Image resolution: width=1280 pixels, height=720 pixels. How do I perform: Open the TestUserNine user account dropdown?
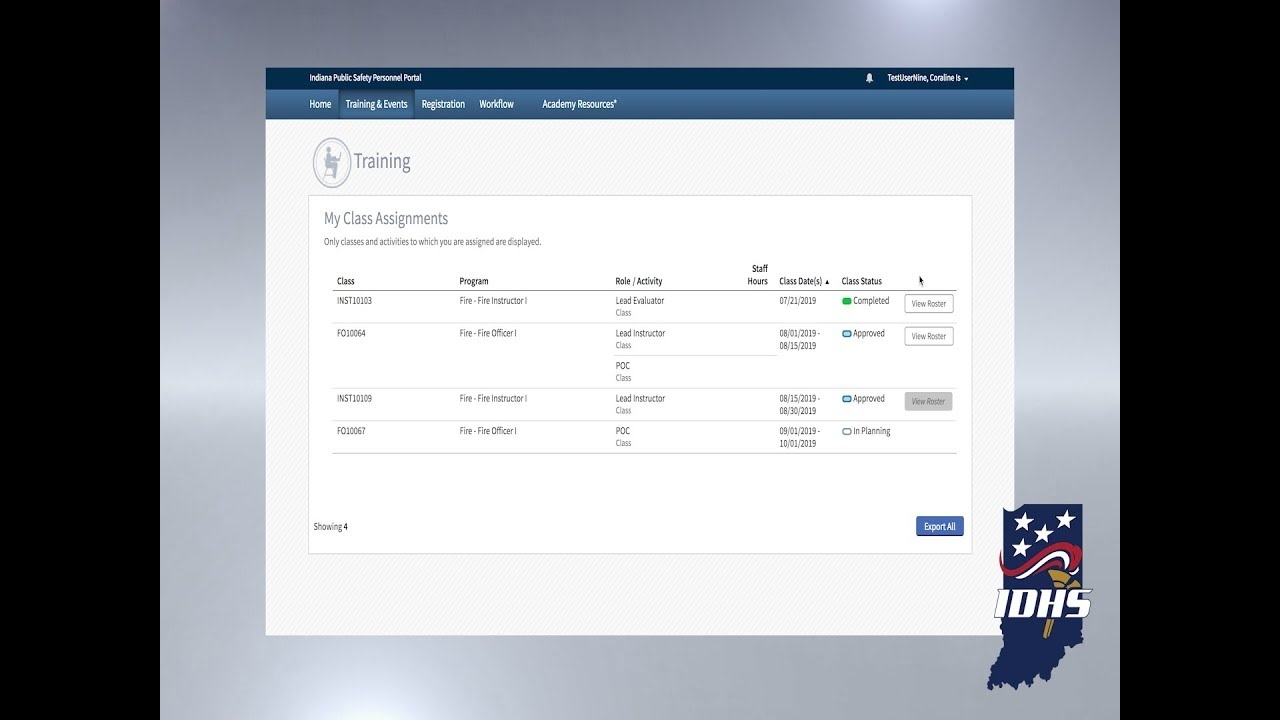pos(927,78)
